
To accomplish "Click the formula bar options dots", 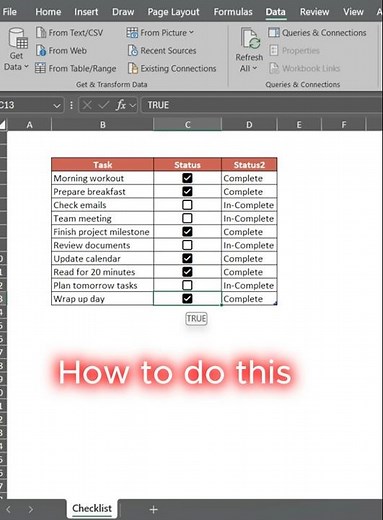I will pos(71,105).
